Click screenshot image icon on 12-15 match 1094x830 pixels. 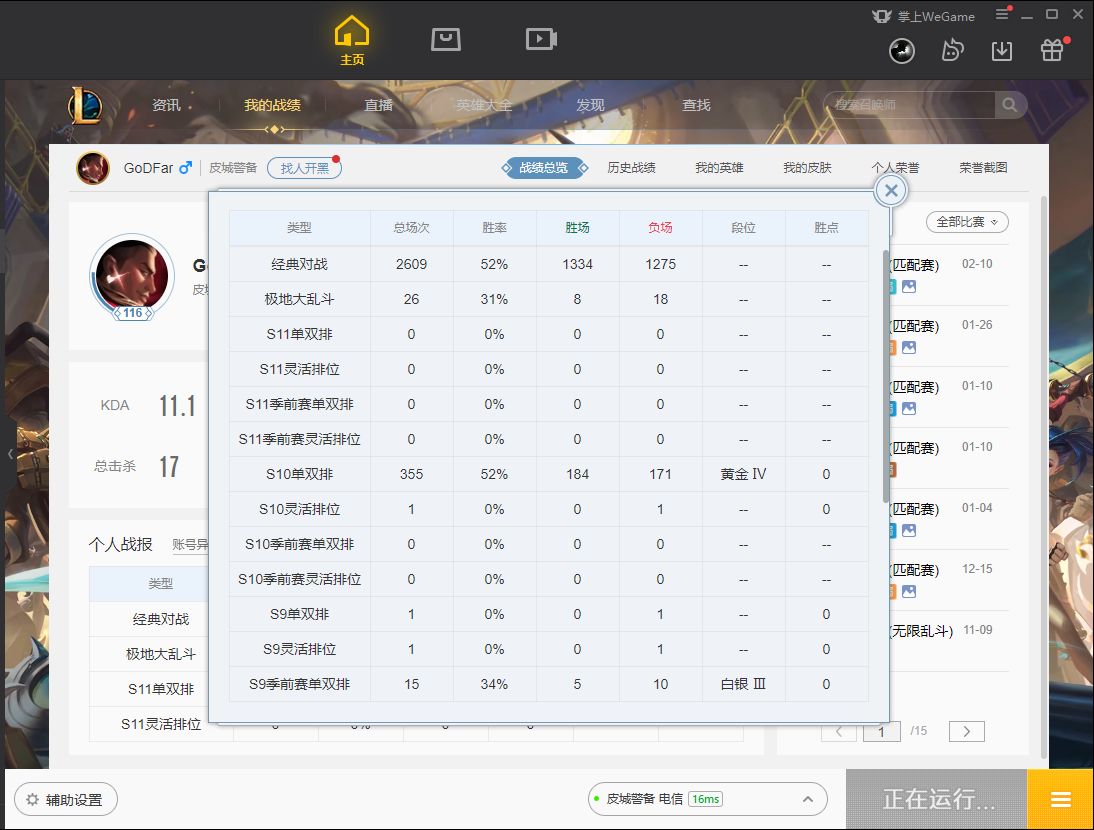(x=908, y=591)
